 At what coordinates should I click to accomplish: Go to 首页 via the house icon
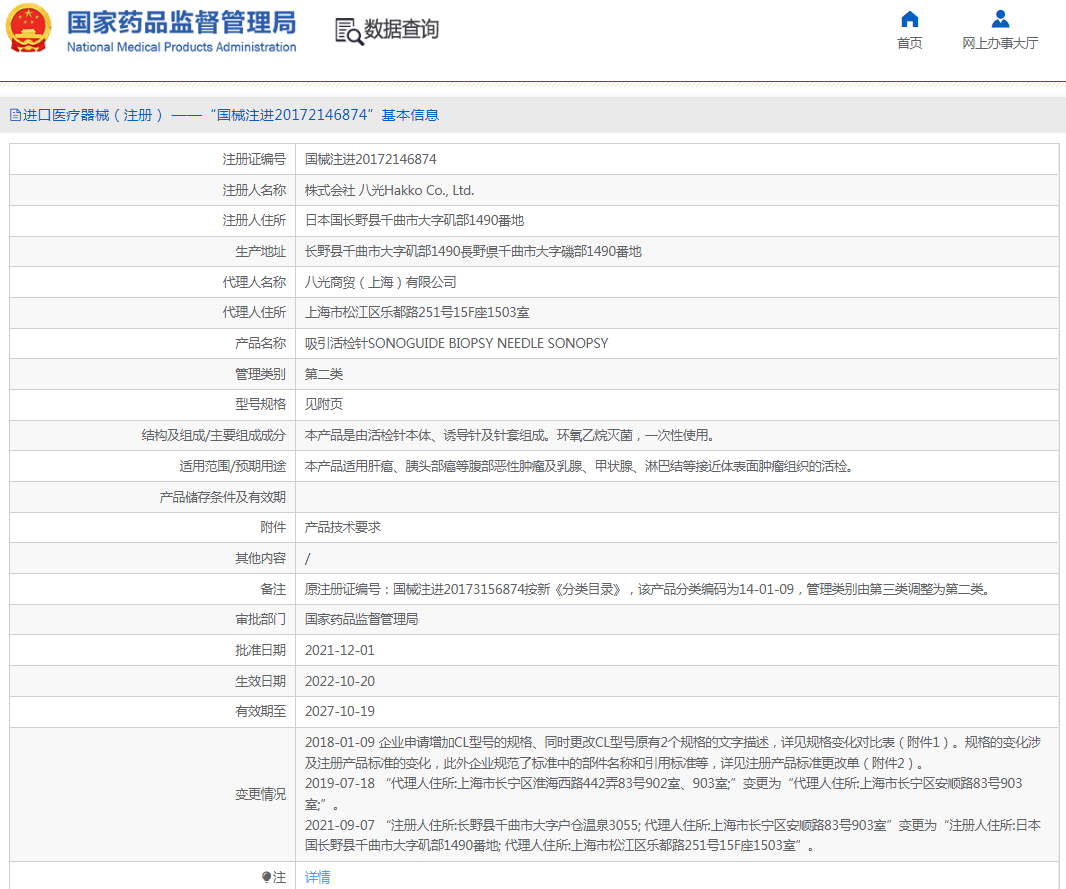click(x=909, y=19)
